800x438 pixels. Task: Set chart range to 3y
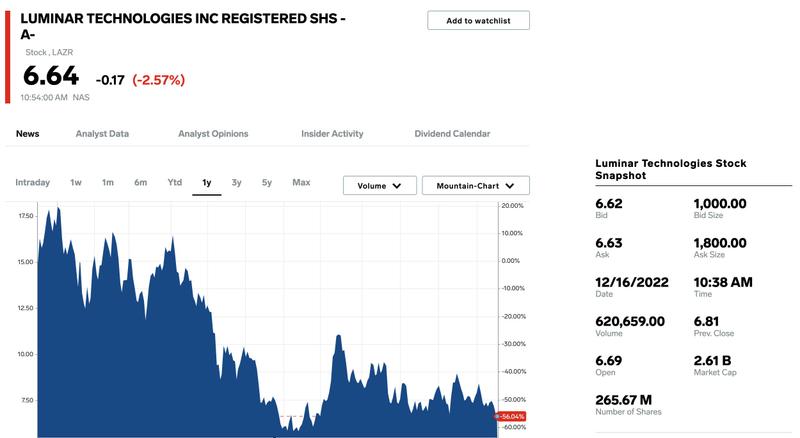click(x=236, y=182)
